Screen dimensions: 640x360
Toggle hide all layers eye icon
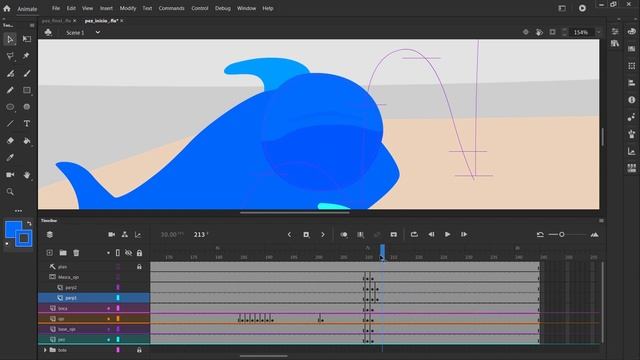pos(129,253)
